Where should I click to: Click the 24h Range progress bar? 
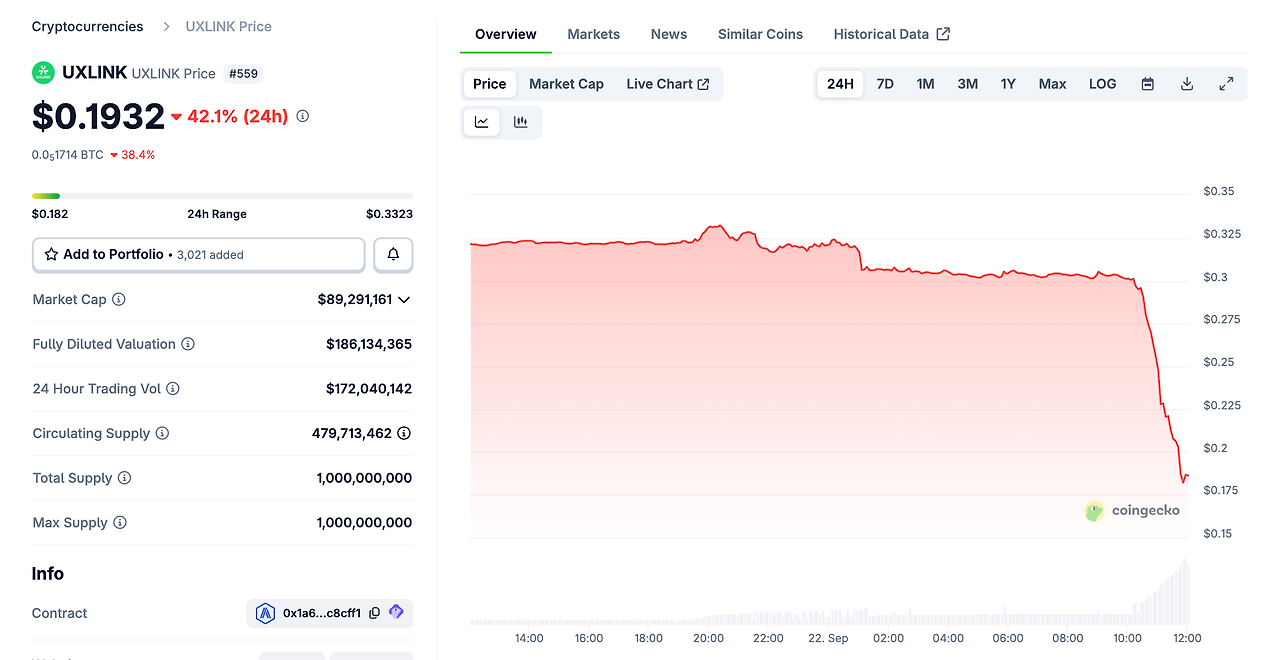tap(222, 196)
